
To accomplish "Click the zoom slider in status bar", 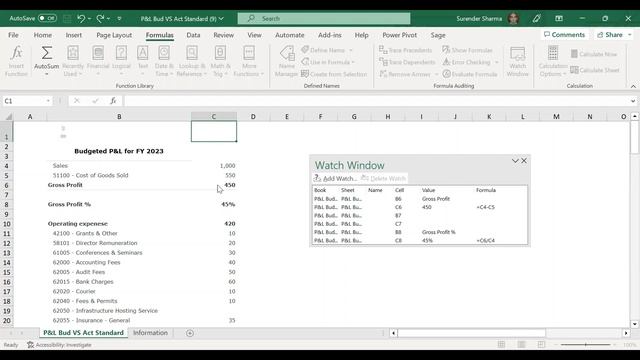I will coord(585,345).
